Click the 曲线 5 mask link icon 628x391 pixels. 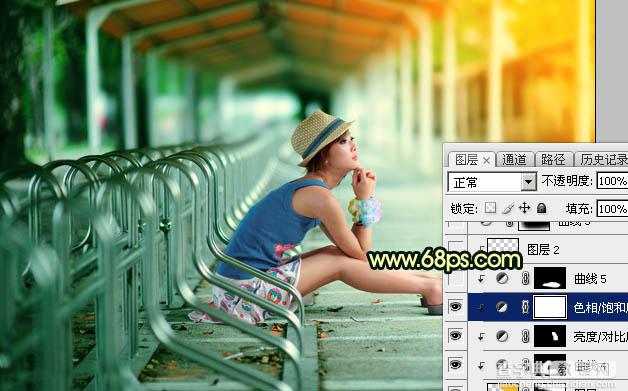(x=525, y=278)
